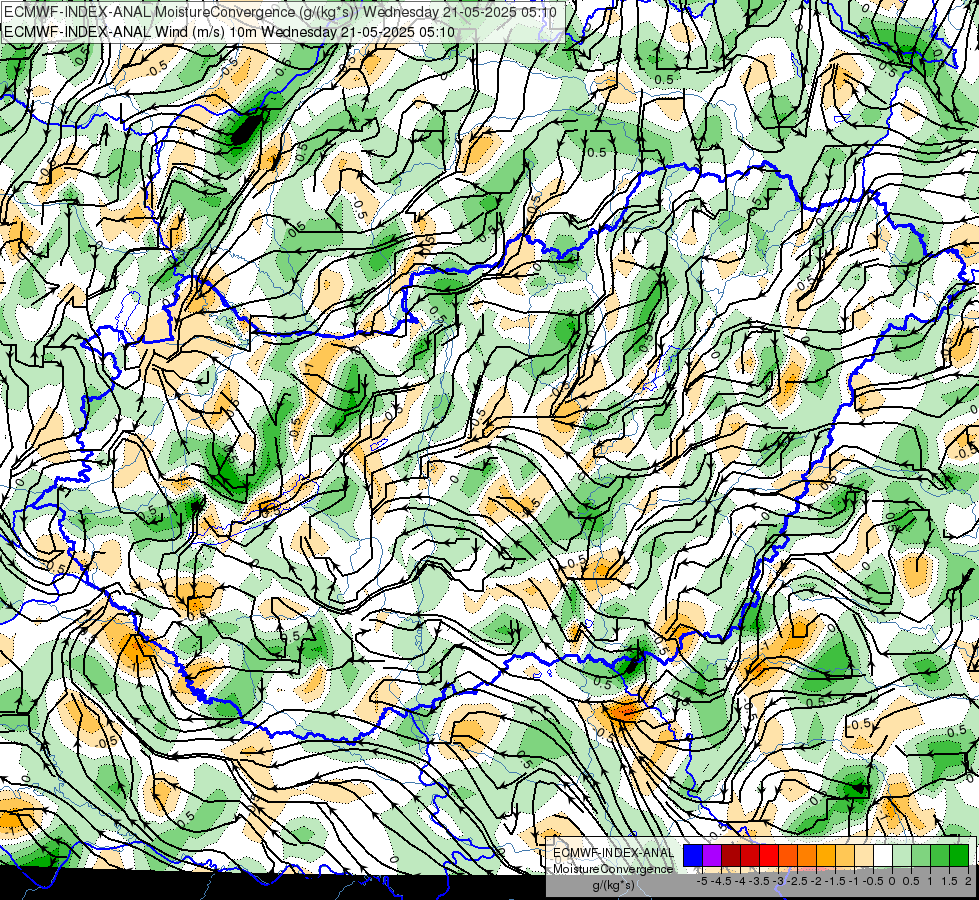Select the dark red swatch between -4.5 and -4
Screen dimensions: 979x900
pos(731,856)
